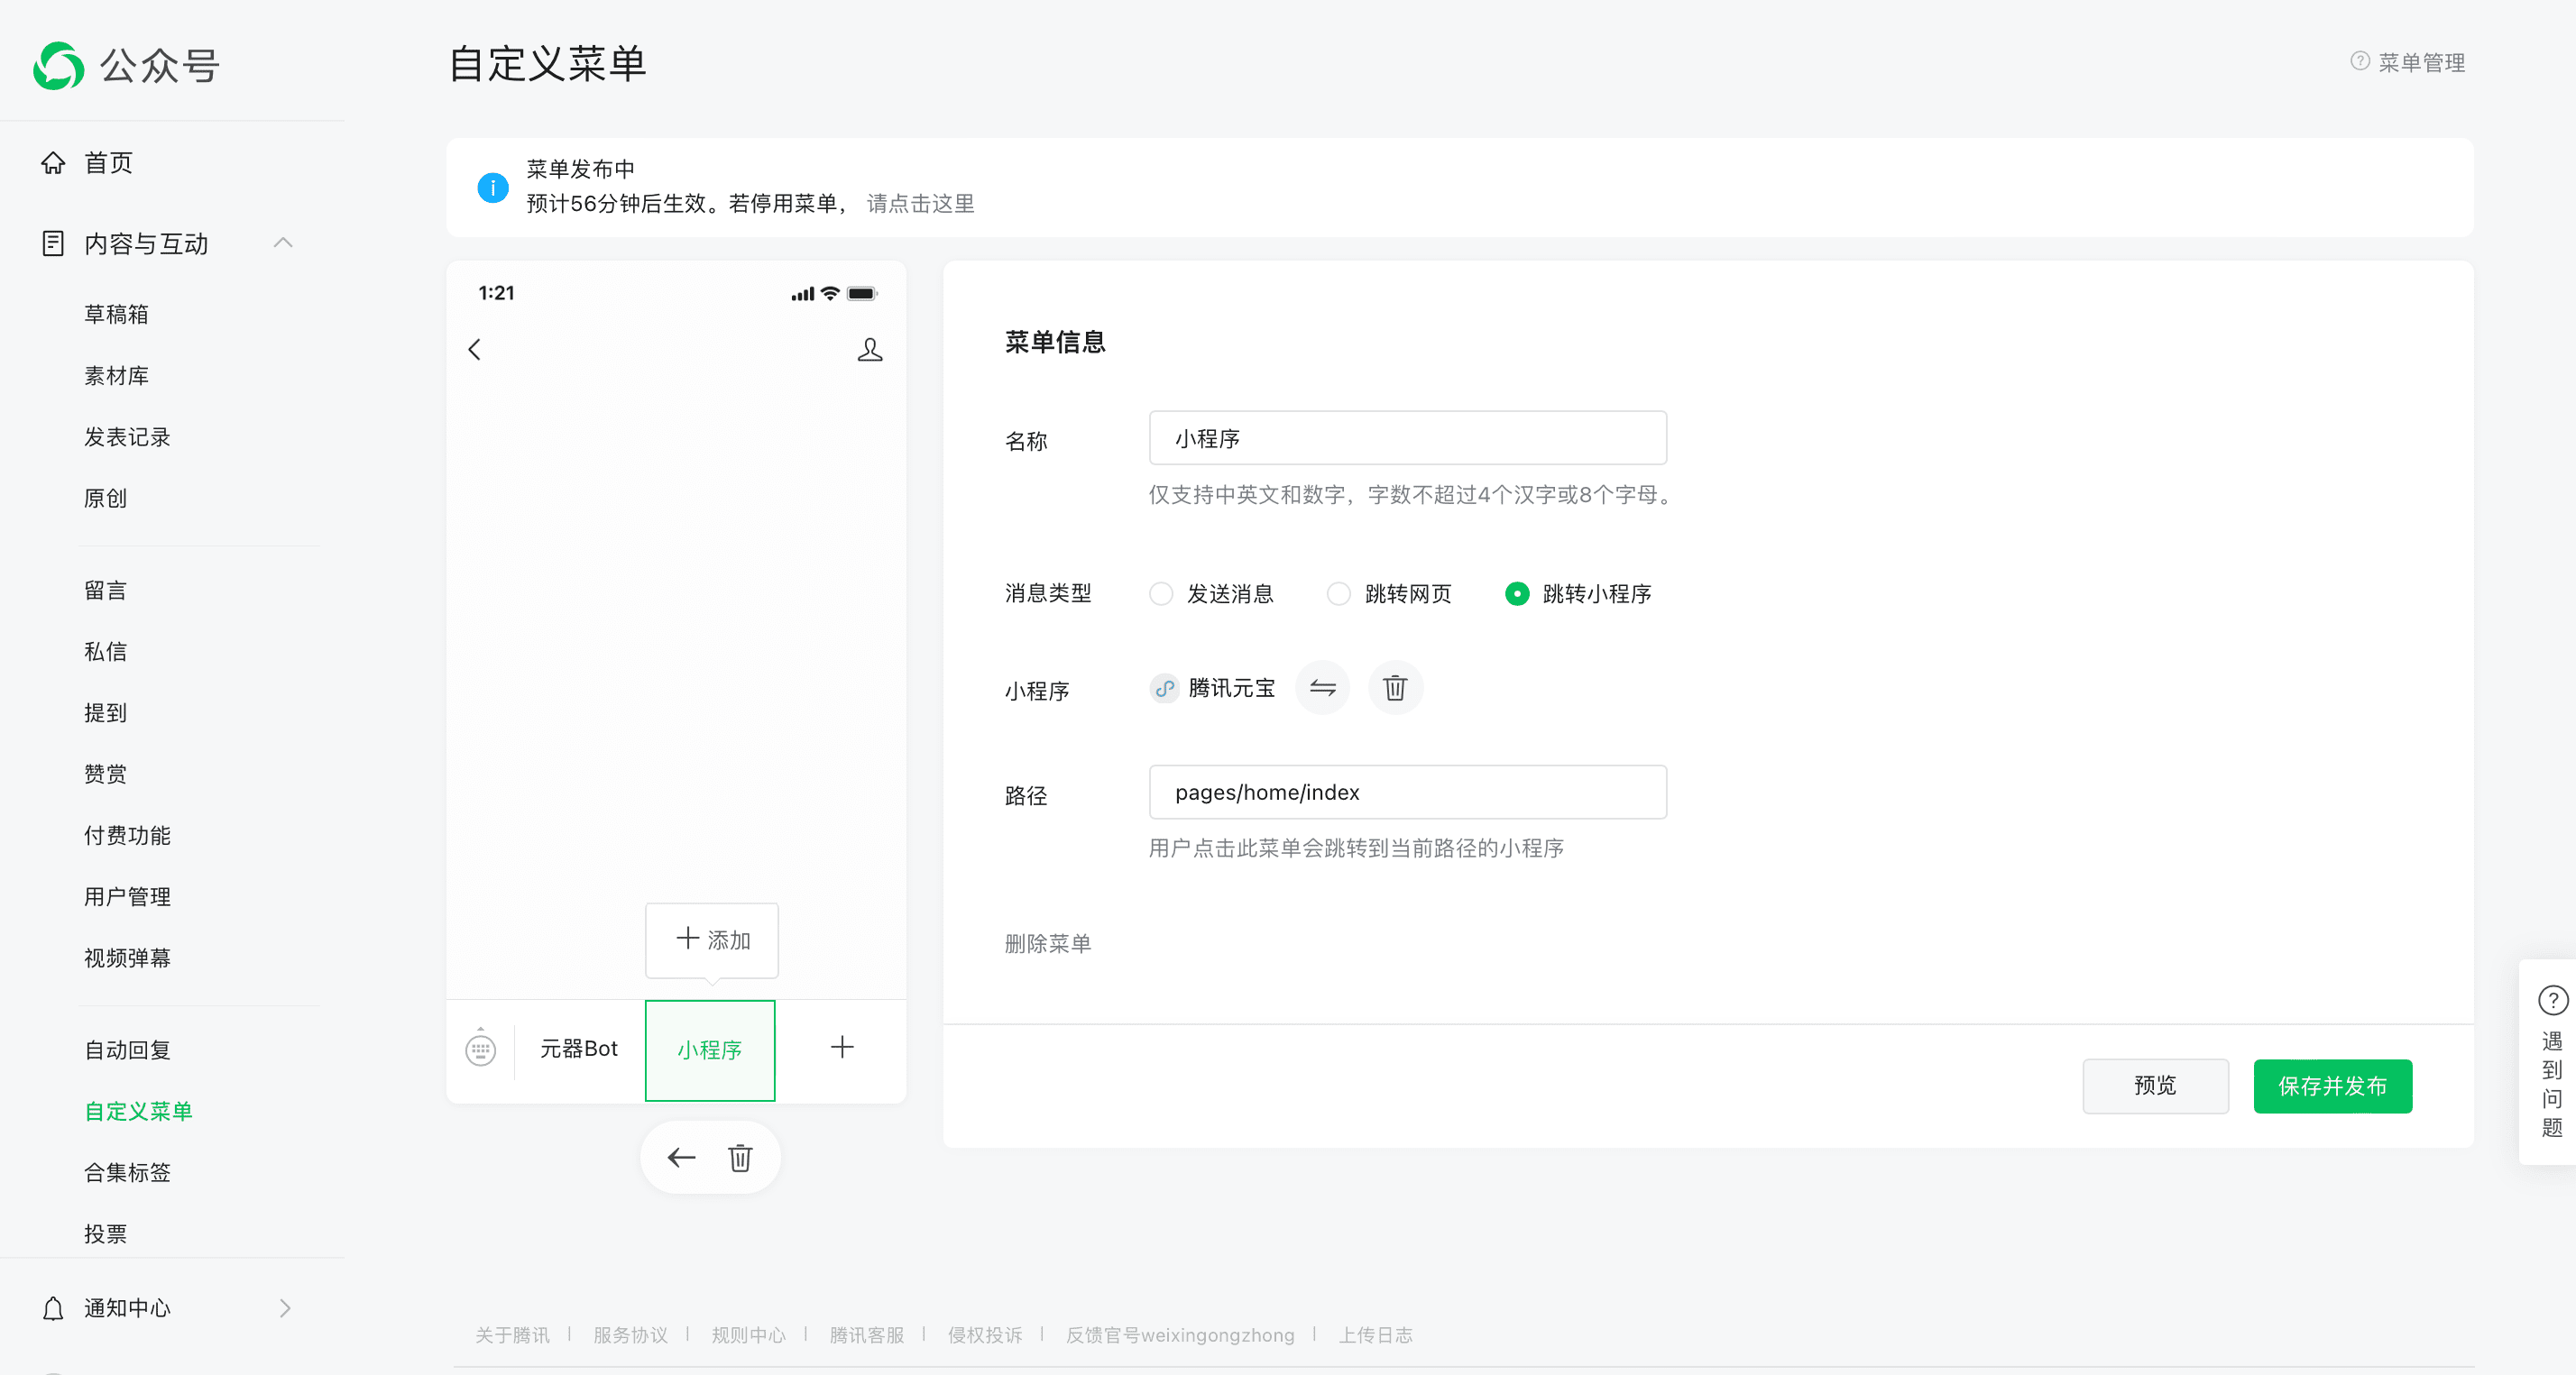Click the phone preview profile icon
2576x1375 pixels.
coord(870,349)
